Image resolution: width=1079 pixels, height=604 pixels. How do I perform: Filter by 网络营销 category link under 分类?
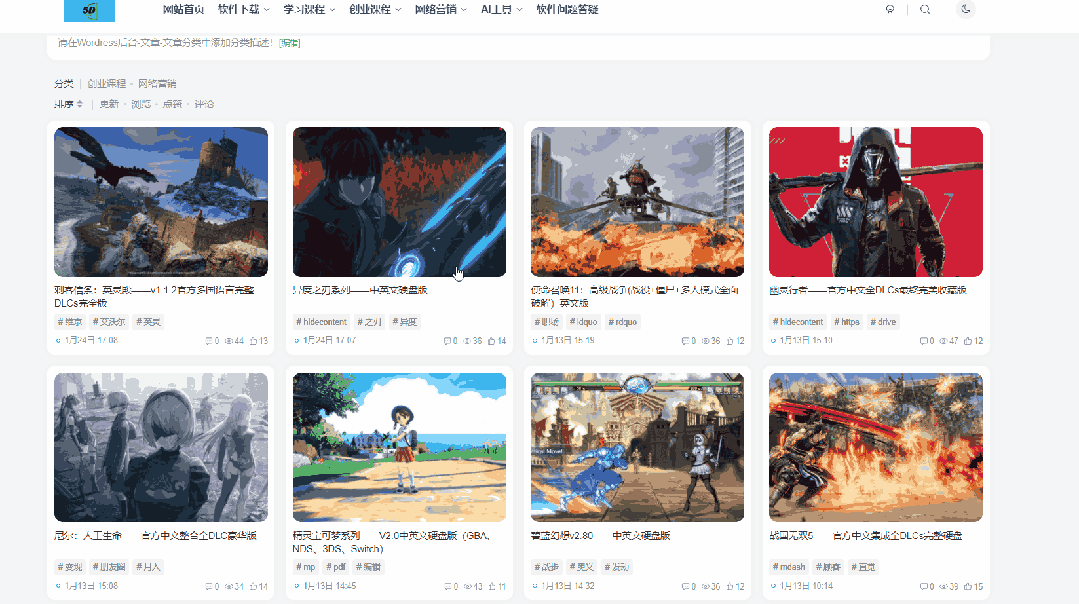(x=157, y=84)
